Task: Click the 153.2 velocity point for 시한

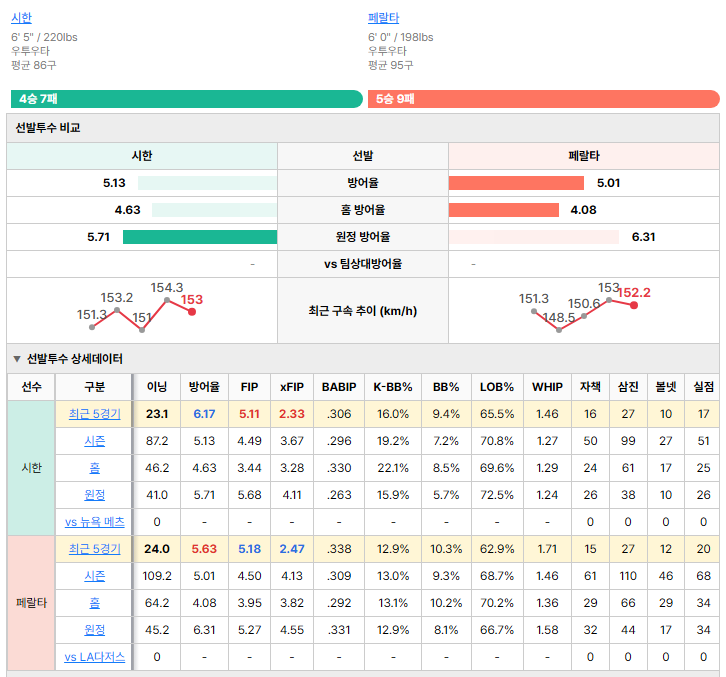Action: pyautogui.click(x=117, y=310)
